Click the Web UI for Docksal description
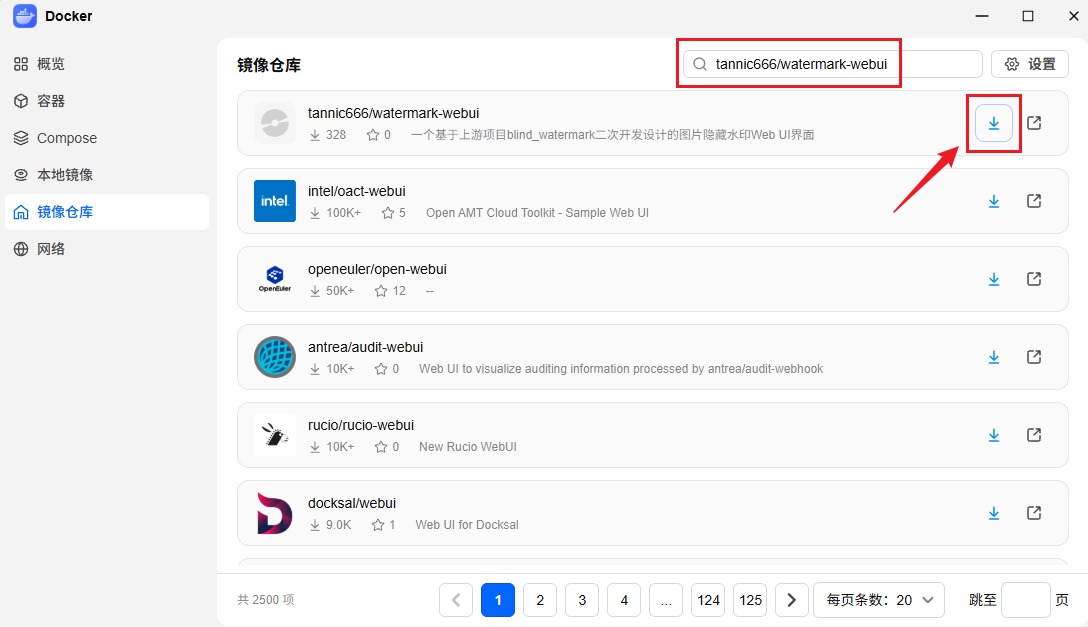Image resolution: width=1088 pixels, height=627 pixels. (x=467, y=525)
